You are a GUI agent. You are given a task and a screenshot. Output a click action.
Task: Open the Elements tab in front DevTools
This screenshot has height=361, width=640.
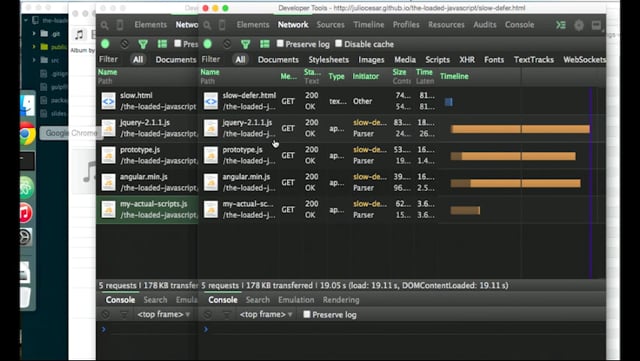253,25
